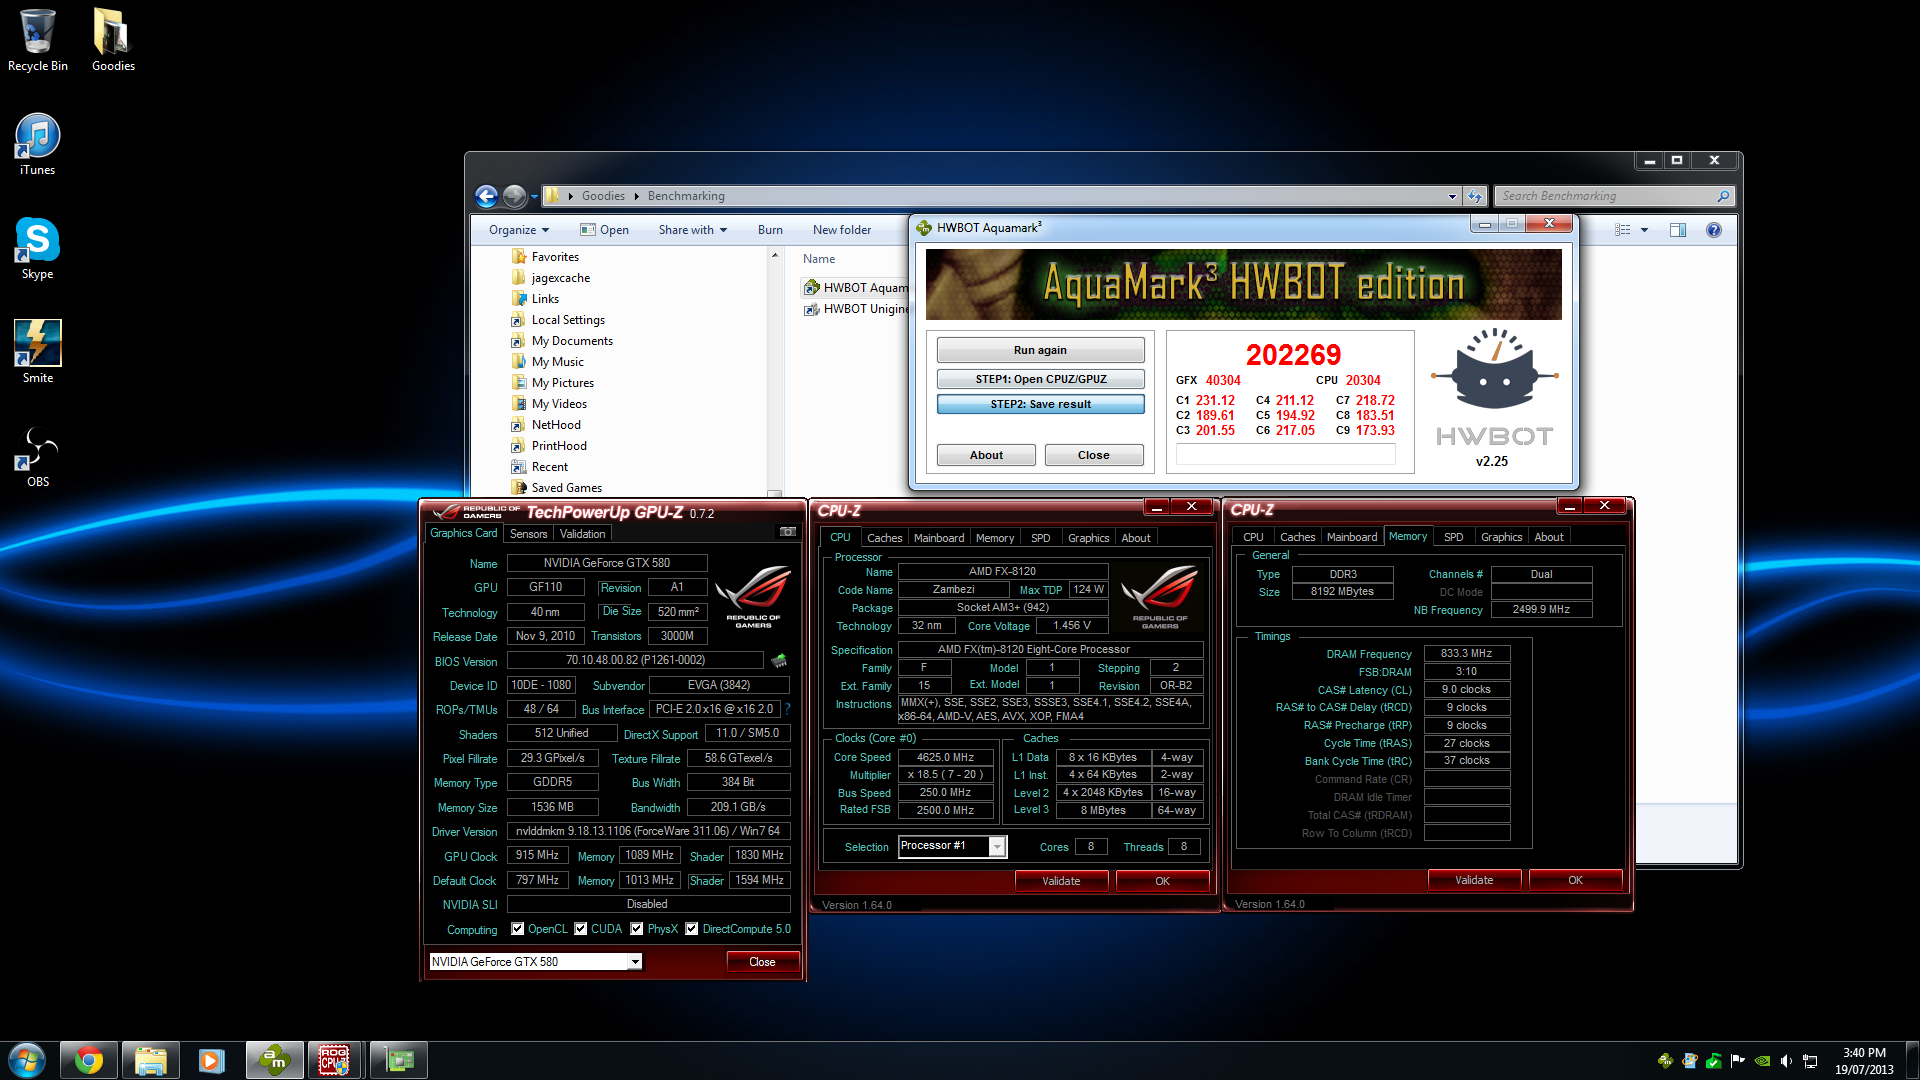This screenshot has width=1920, height=1080.
Task: Click the Close button in GPU-Z
Action: (x=762, y=962)
